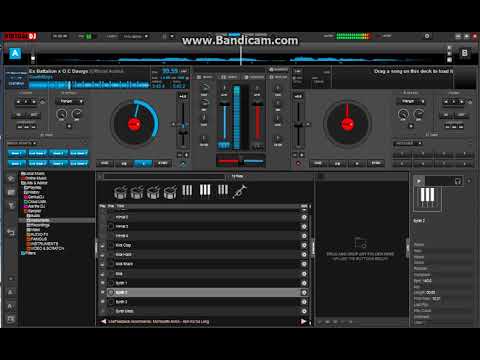Click the play button on deck B
Viewport: 480px width, 360px height.
(x=357, y=163)
